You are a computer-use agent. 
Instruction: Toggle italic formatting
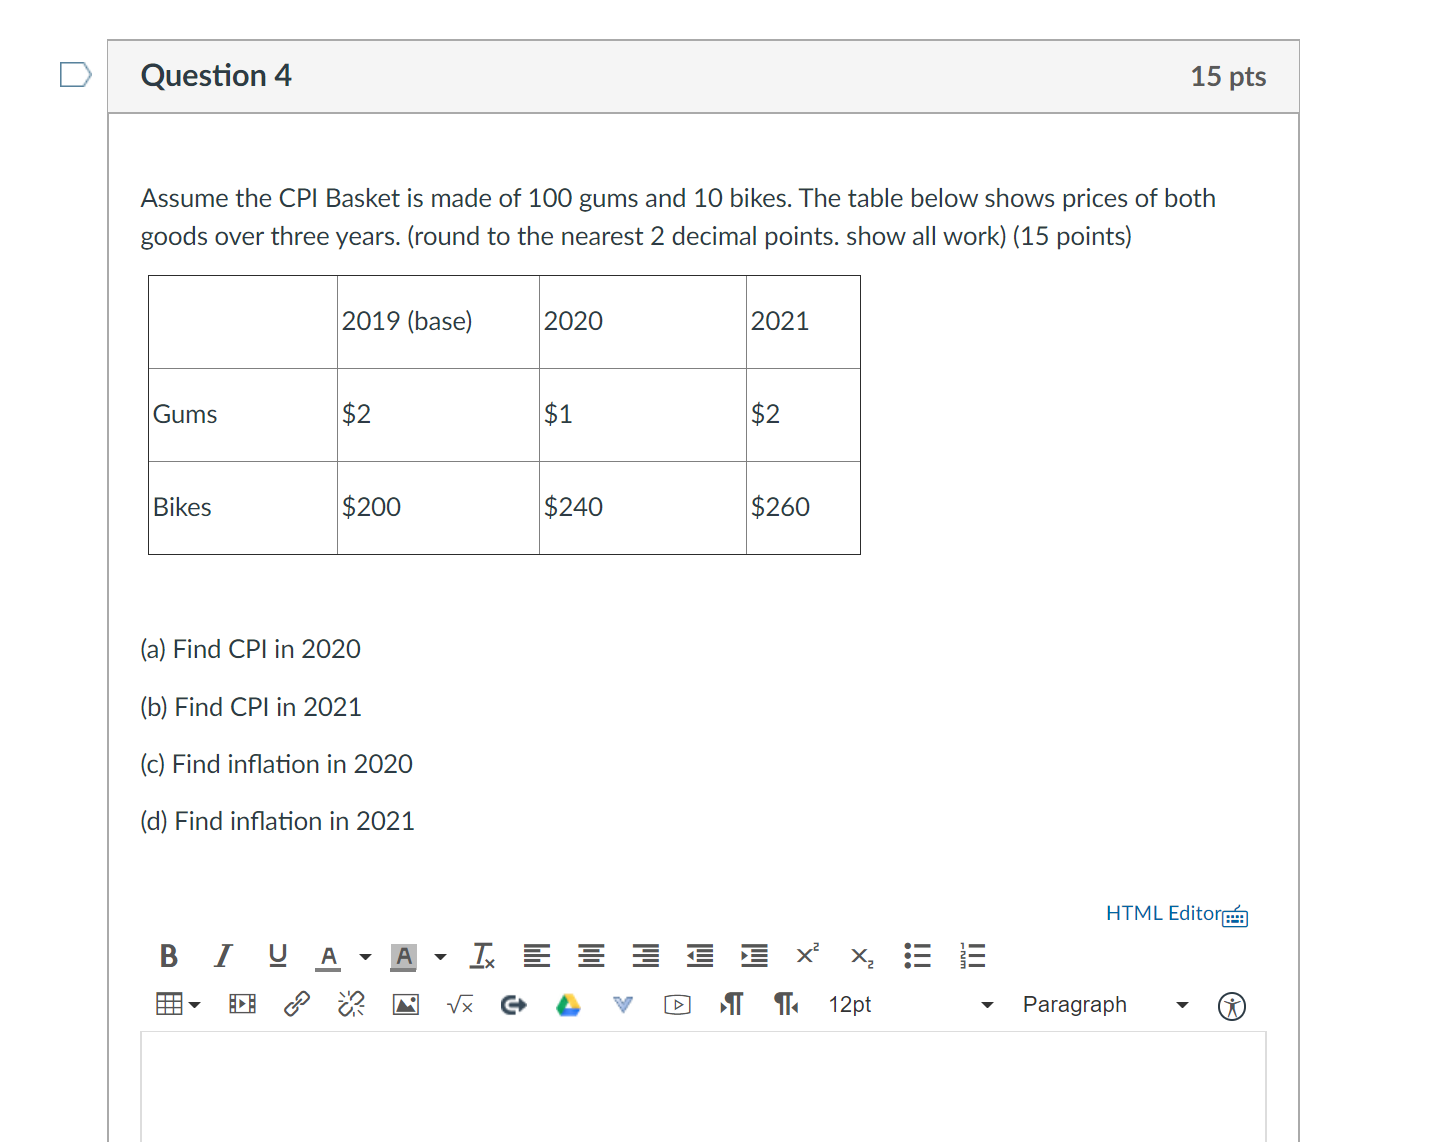[x=222, y=956]
